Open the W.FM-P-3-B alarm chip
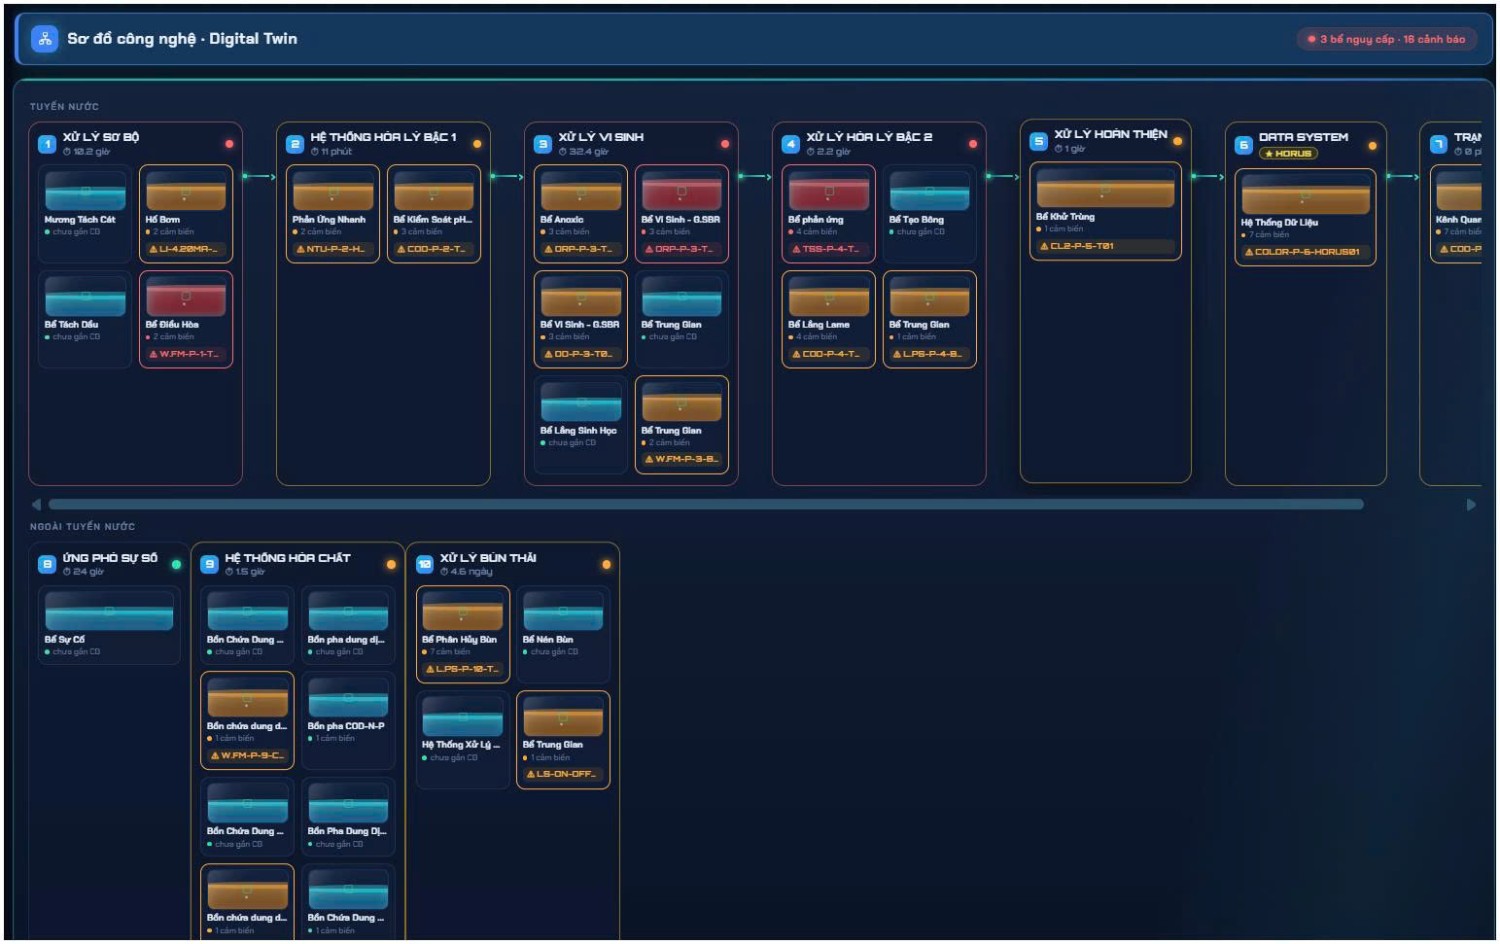The image size is (1500, 944). 682,459
